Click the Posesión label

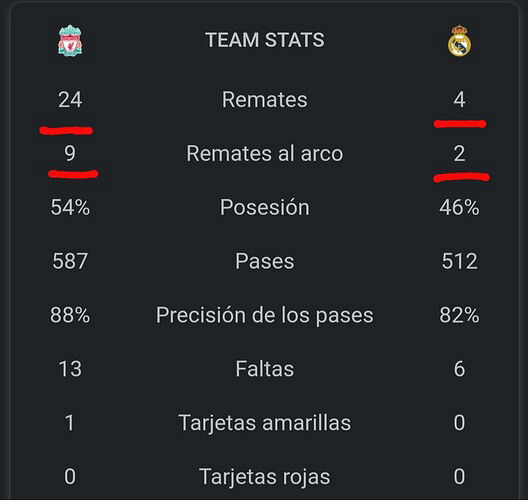pos(265,207)
